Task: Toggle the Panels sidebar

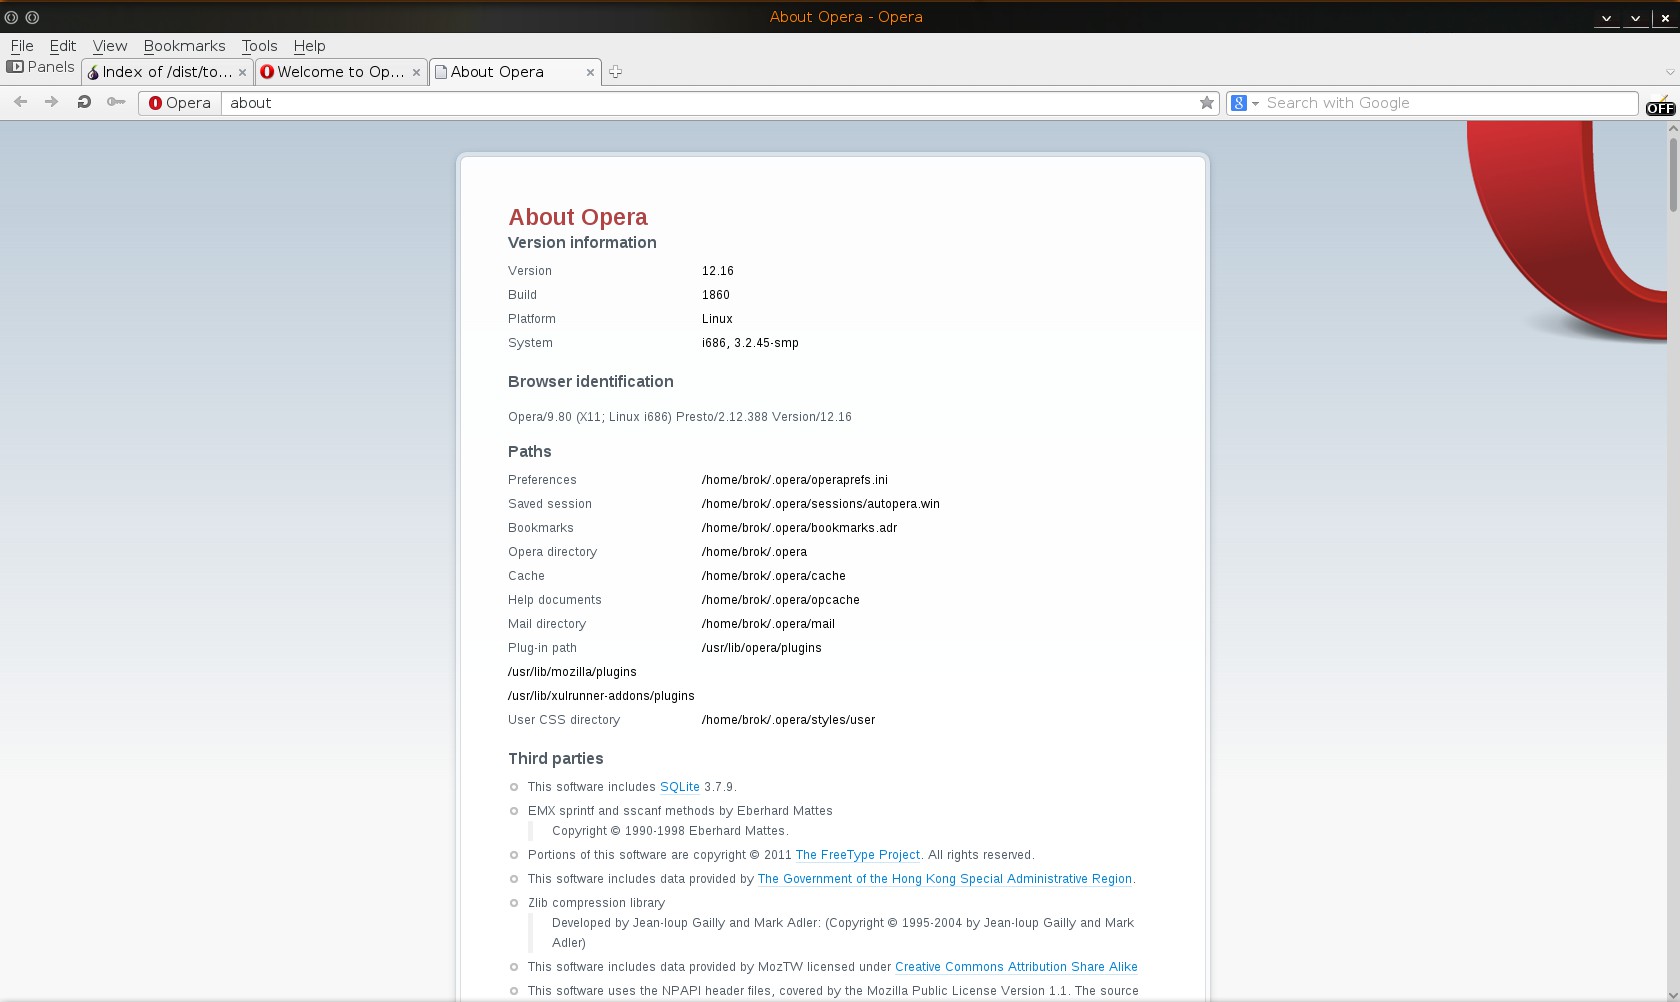Action: (x=41, y=67)
